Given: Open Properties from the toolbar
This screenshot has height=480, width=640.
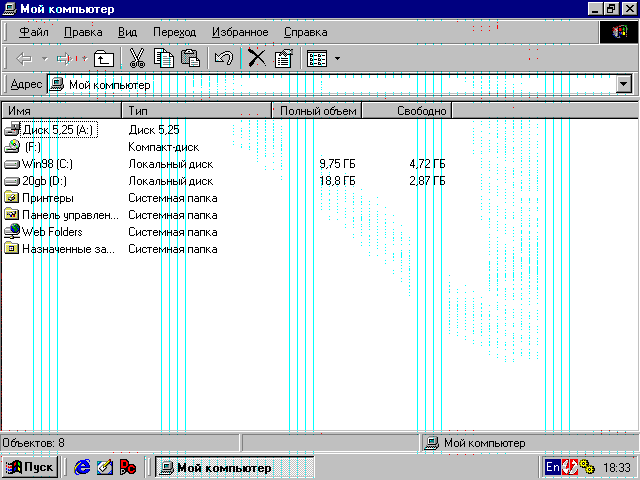Looking at the screenshot, I should [284, 58].
